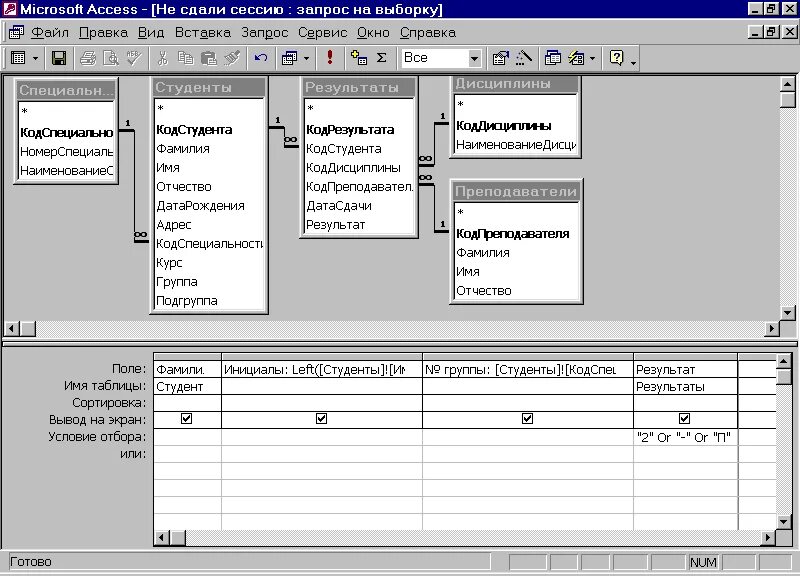Viewport: 800px width, 576px height.
Task: Click the Format Painter brush icon
Action: (x=232, y=58)
